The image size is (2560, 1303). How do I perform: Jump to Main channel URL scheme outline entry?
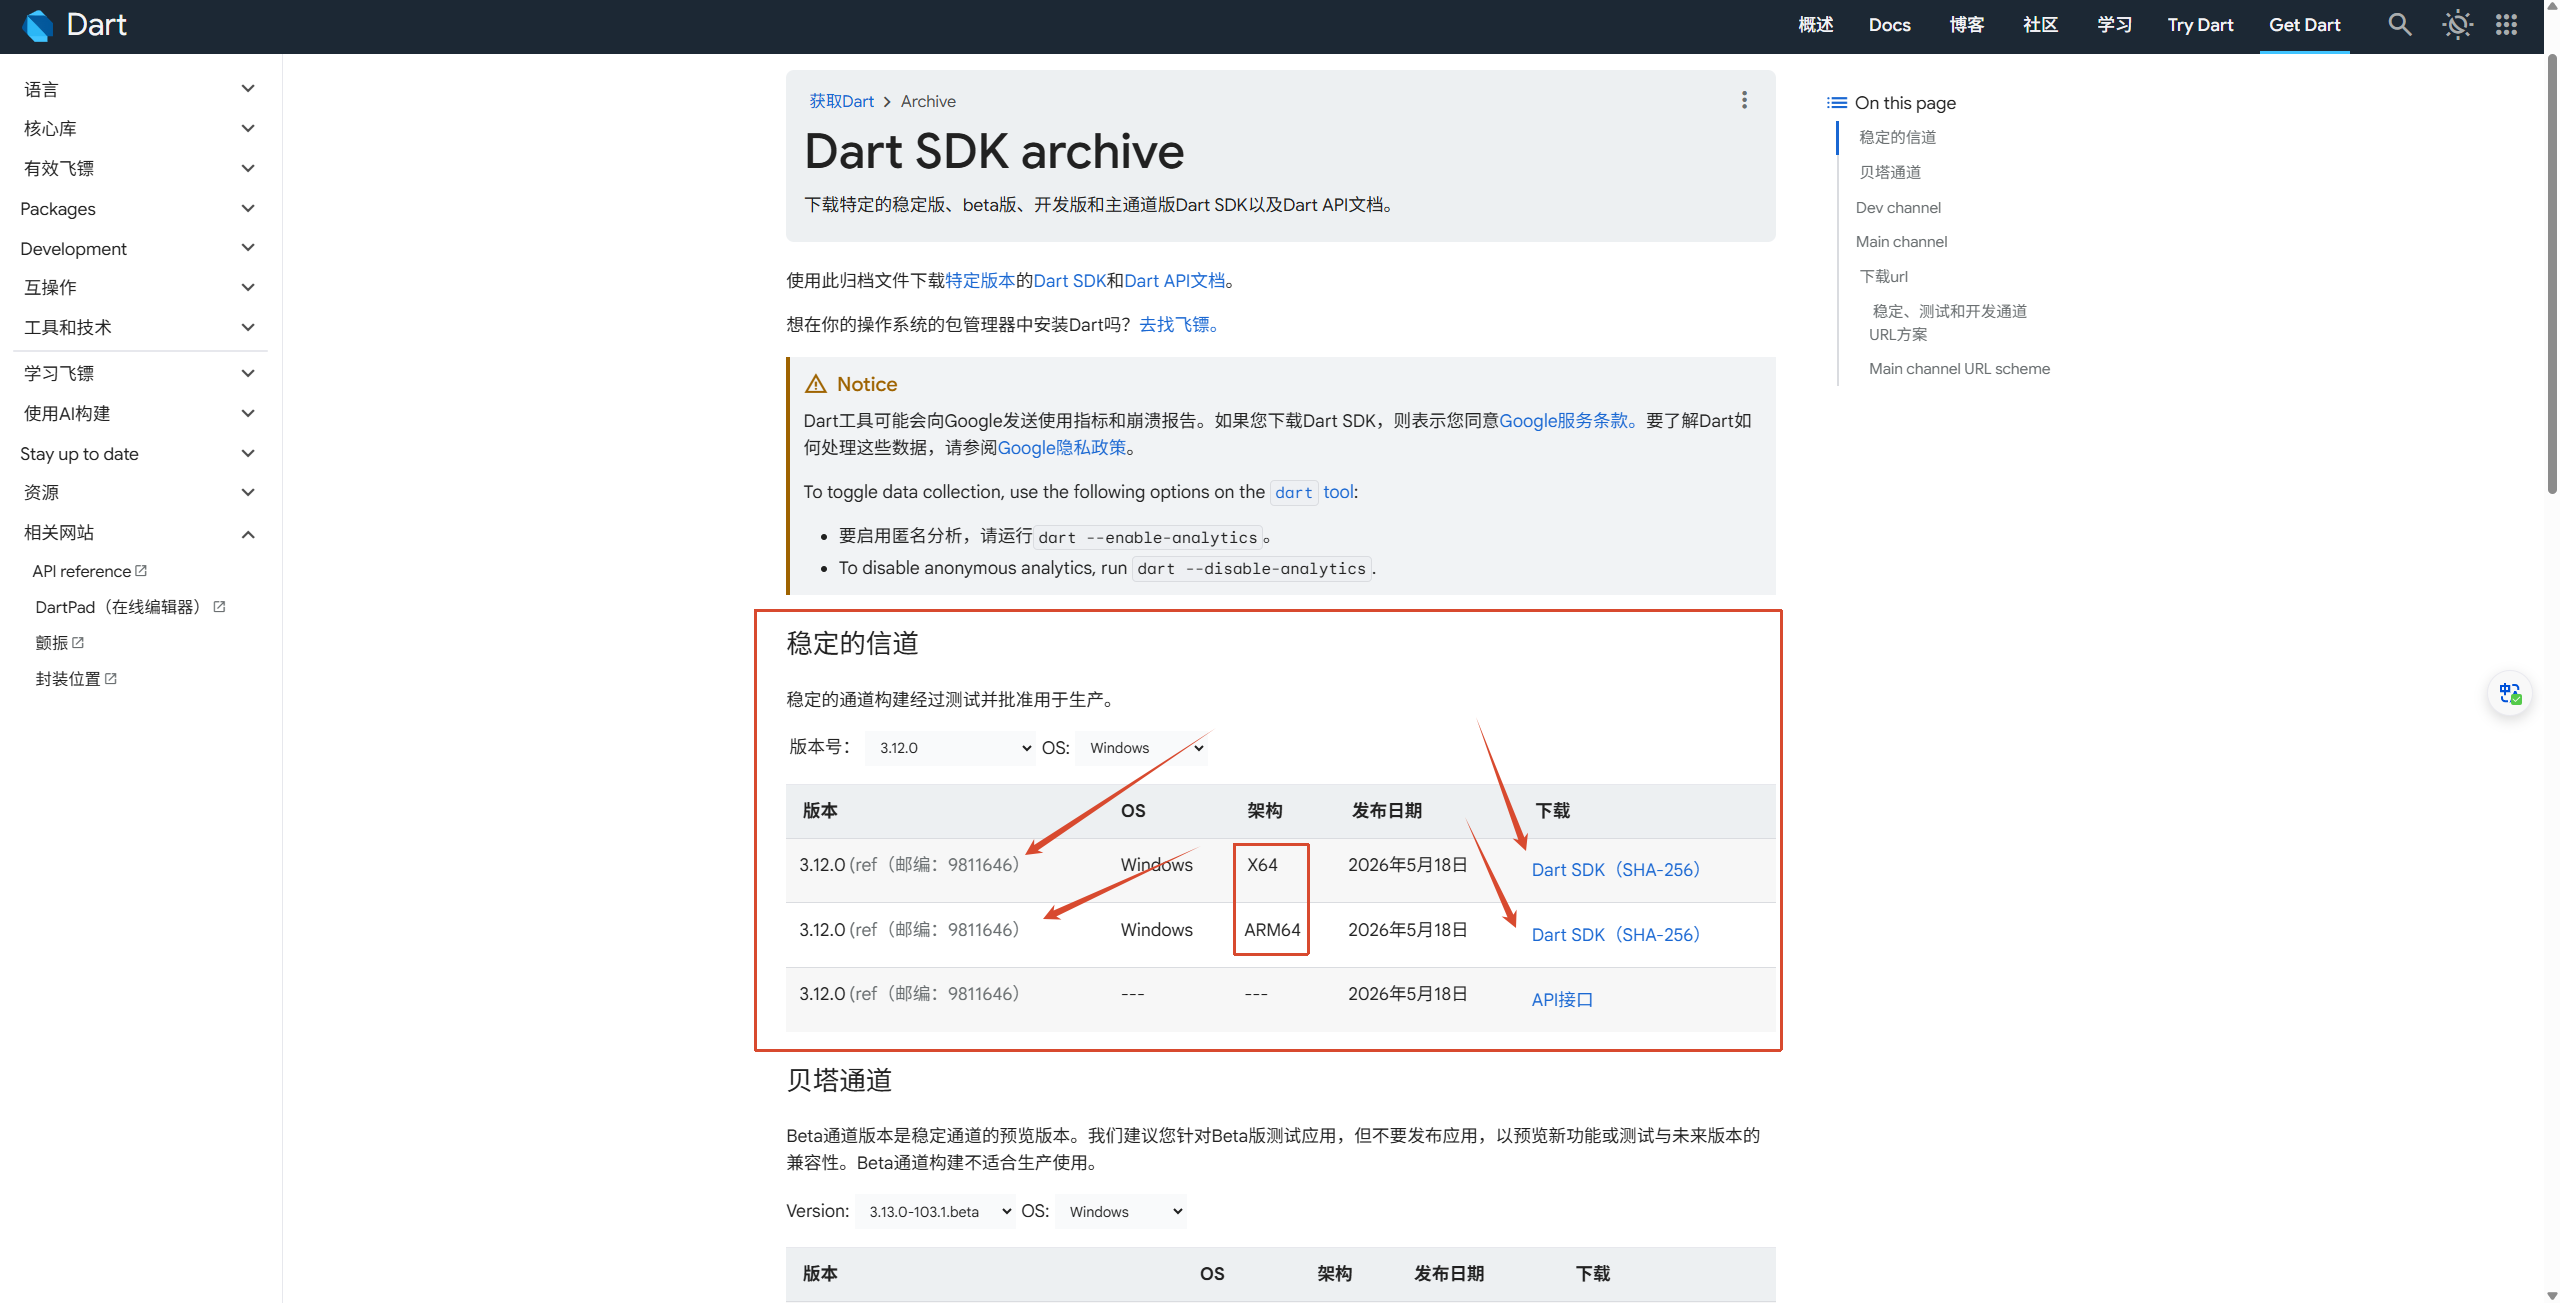tap(1959, 368)
